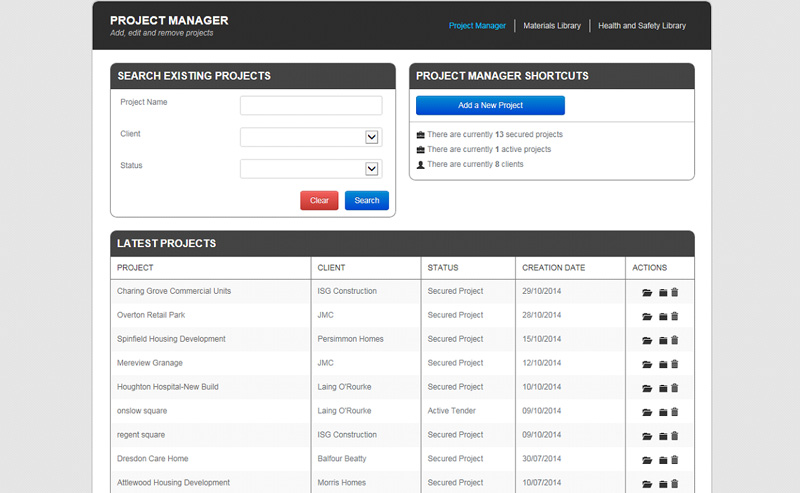This screenshot has height=493, width=800.
Task: Click closed folder icon for Houghton Hospital-New Build
Action: (663, 388)
